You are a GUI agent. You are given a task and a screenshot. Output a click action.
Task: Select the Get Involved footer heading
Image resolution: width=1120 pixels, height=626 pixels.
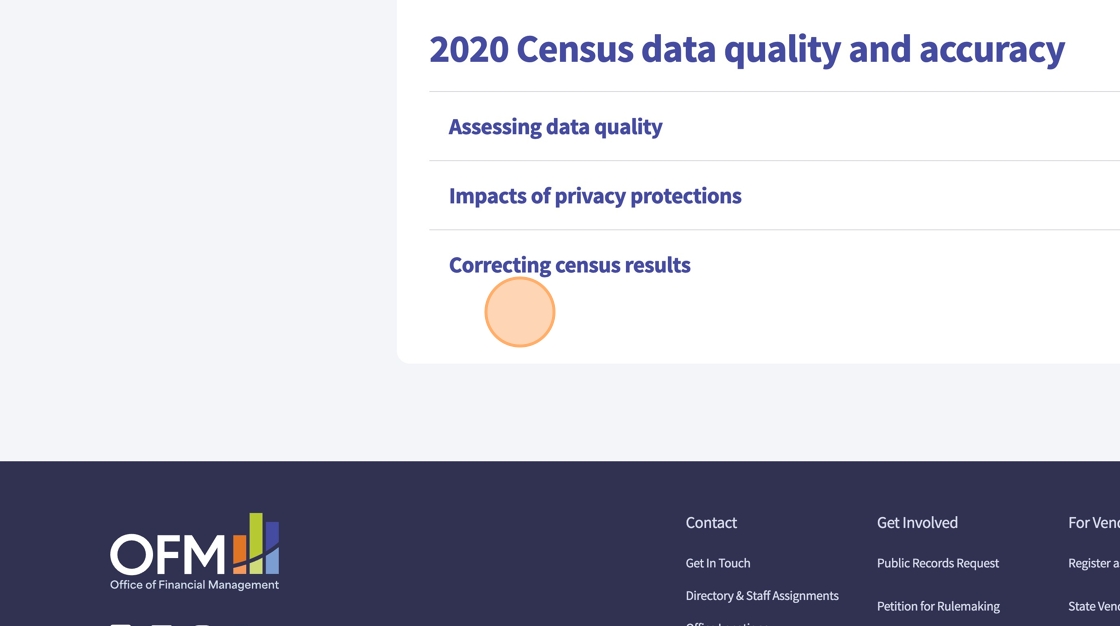pyautogui.click(x=917, y=522)
